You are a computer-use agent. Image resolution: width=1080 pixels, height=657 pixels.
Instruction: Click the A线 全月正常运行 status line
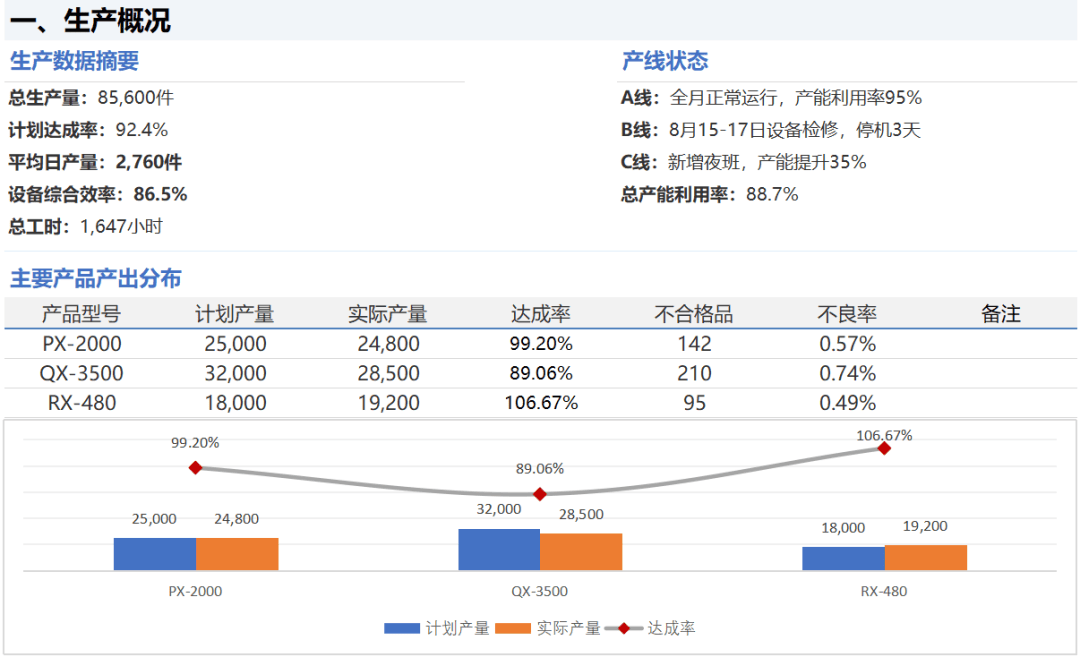771,98
